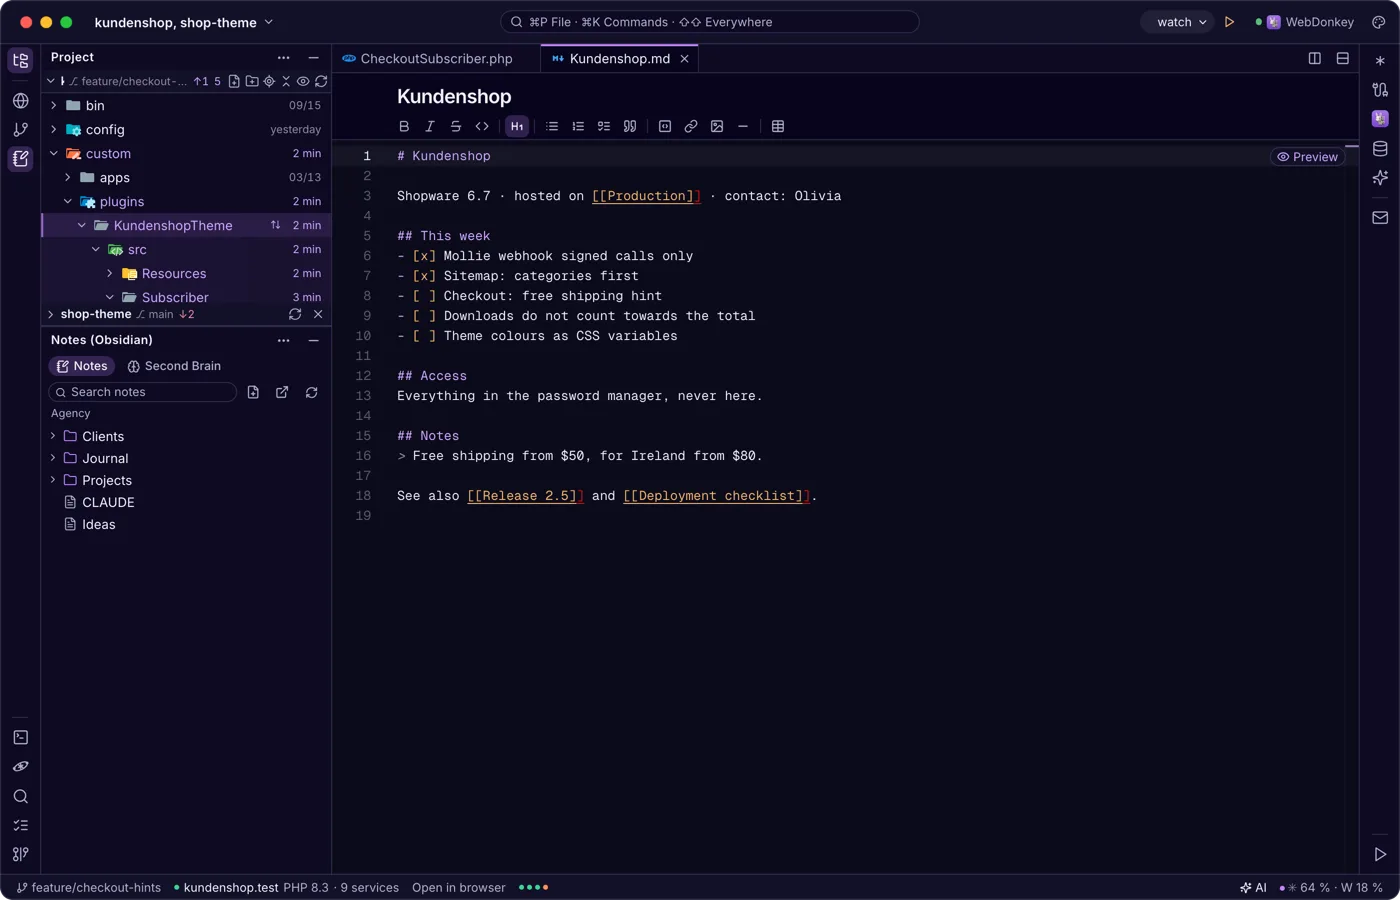1400x900 pixels.
Task: Open the Project files sidebar icon
Action: point(21,61)
